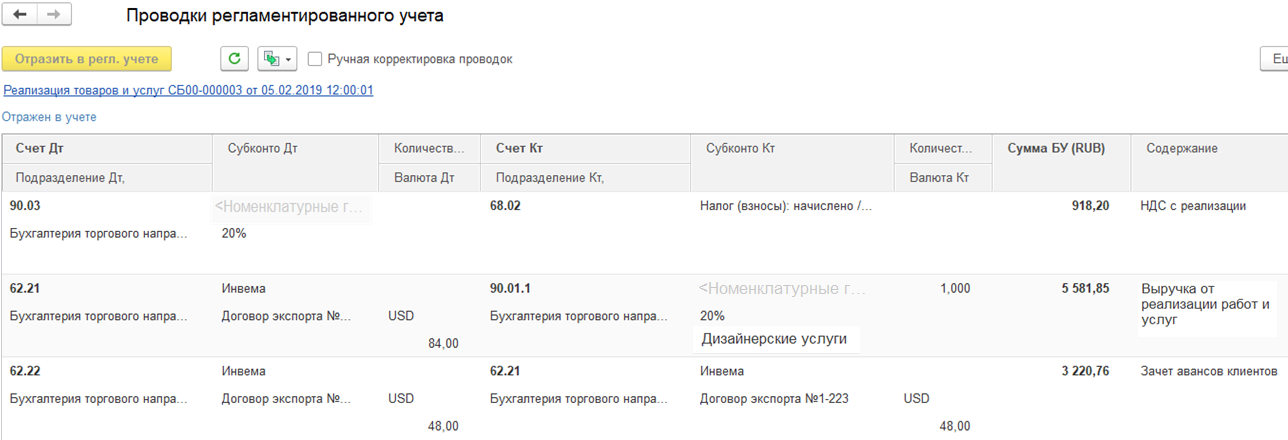This screenshot has width=1288, height=440.
Task: Select the 90.01.1 credit account cell
Action: [510, 288]
